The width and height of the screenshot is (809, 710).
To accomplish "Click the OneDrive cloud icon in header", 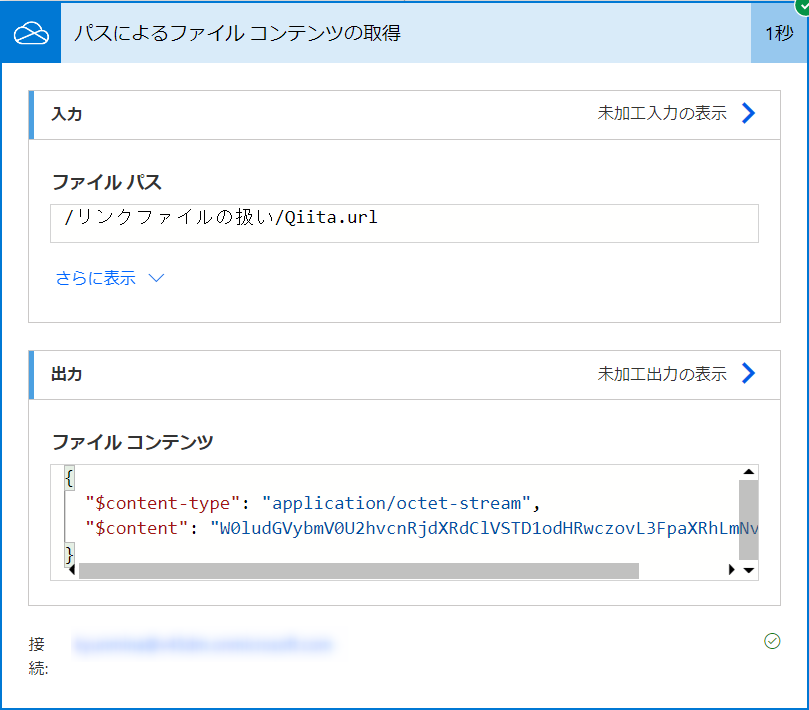I will pyautogui.click(x=31, y=34).
